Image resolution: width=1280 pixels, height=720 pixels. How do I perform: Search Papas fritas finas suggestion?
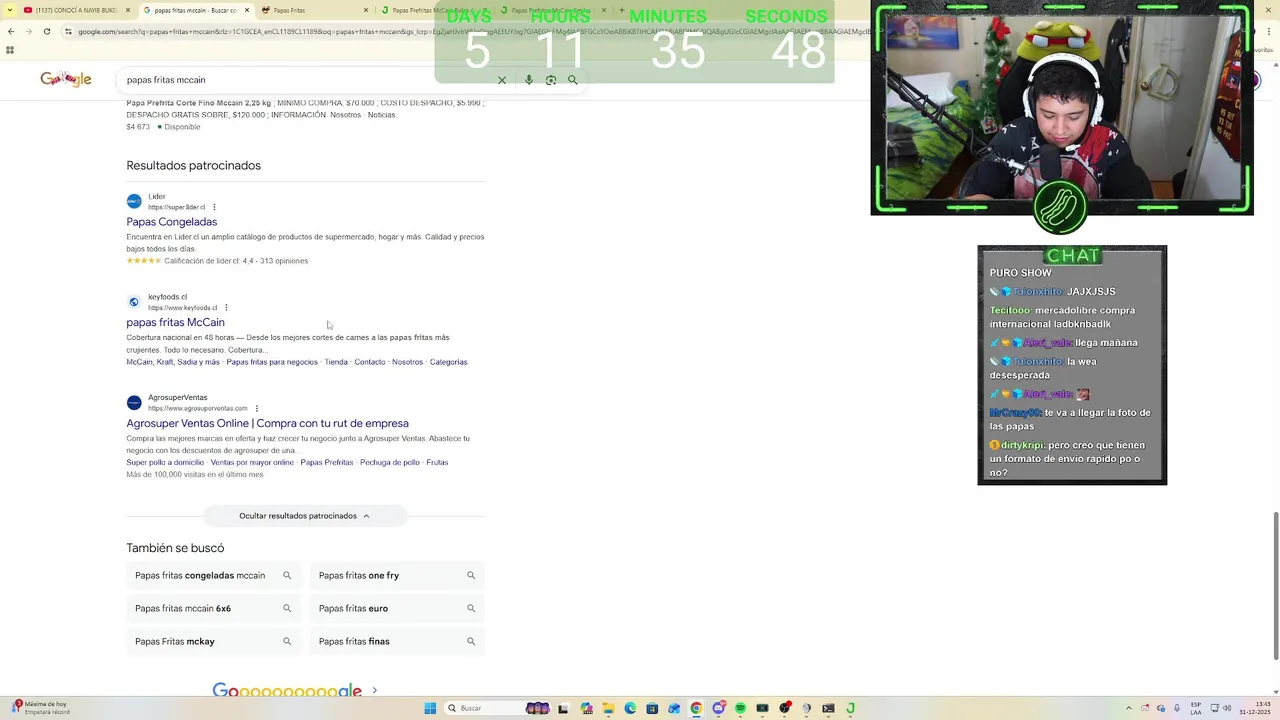pos(397,641)
